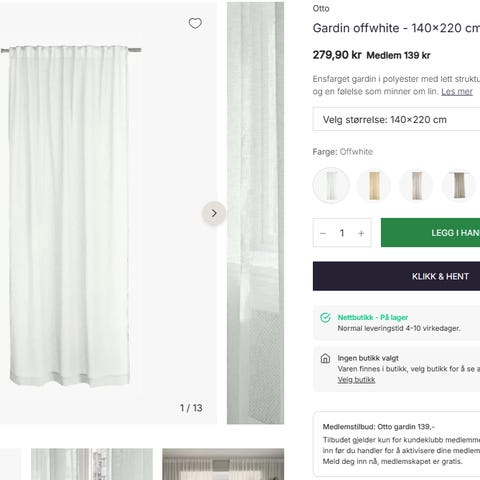Screen dimensions: 480x480
Task: Add item with LEGG I HANDLEKURV button
Action: (430, 233)
